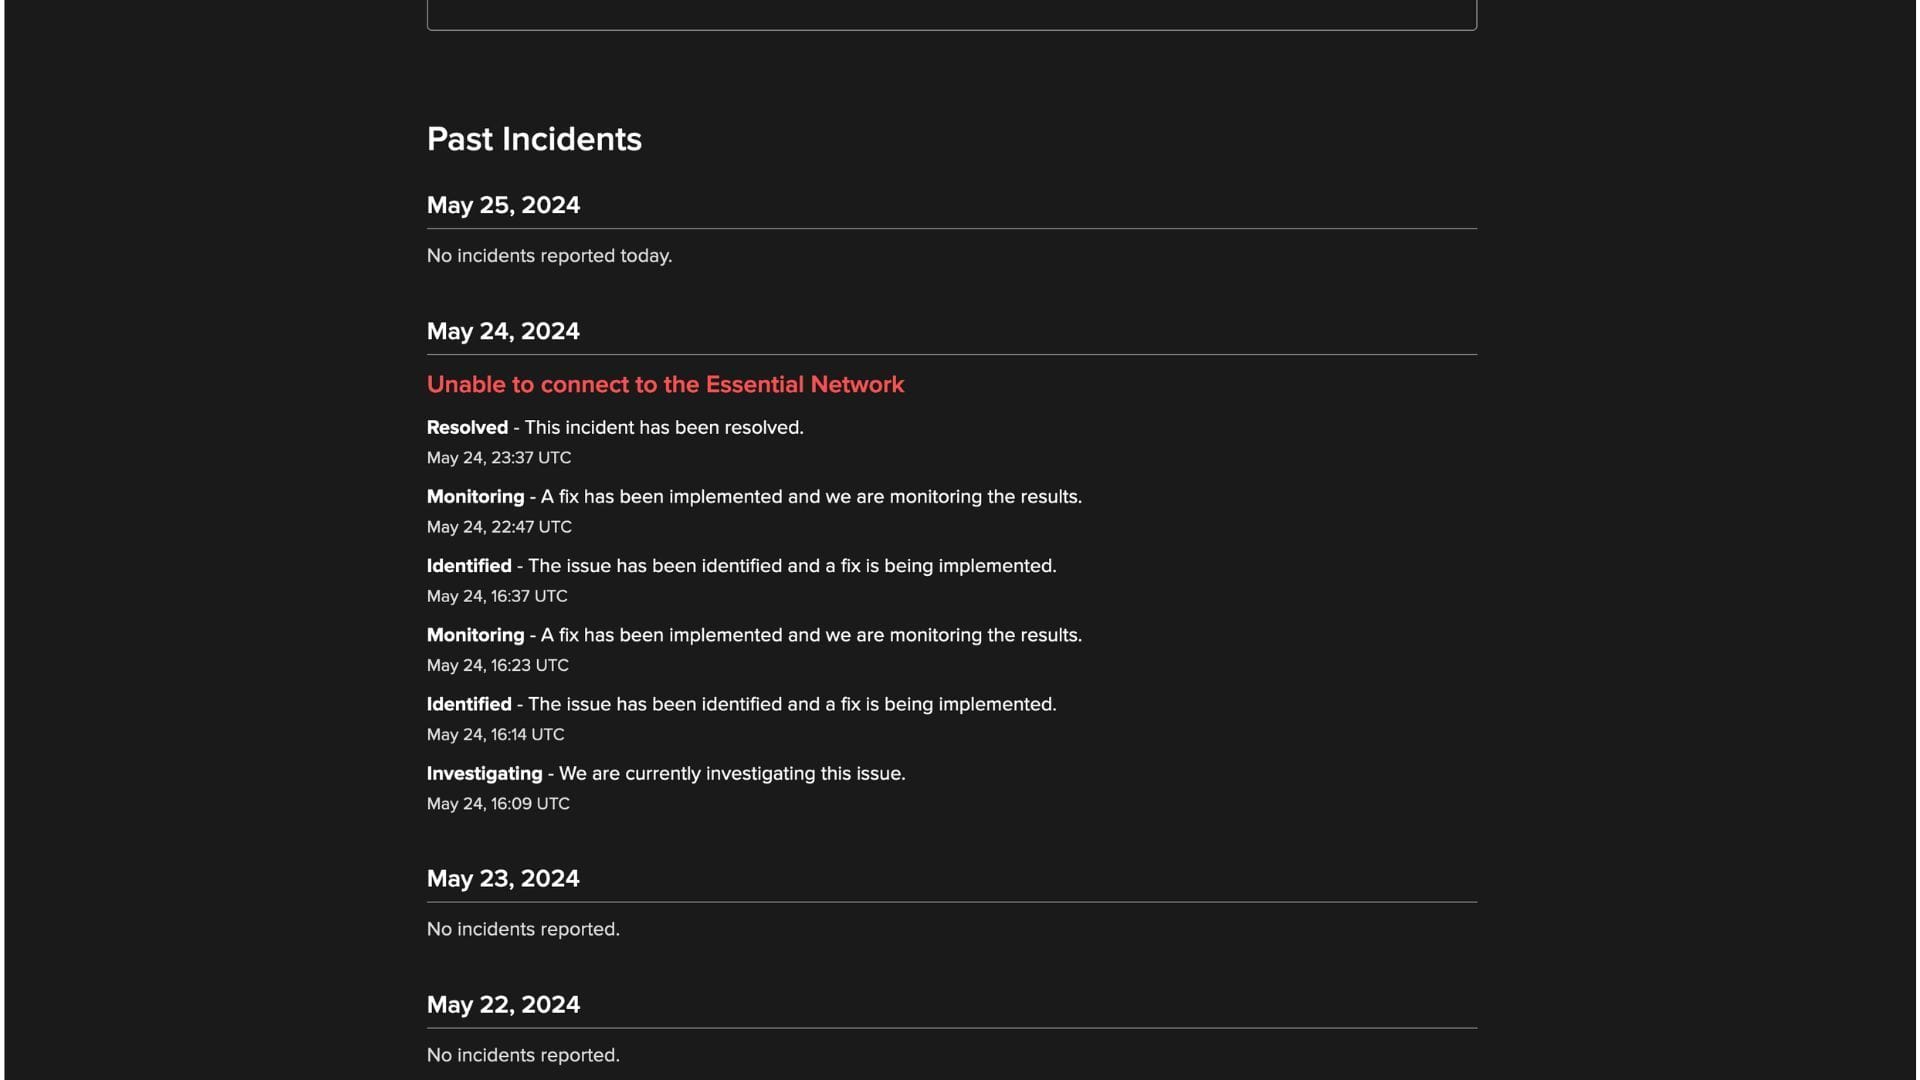Screen dimensions: 1920x1080
Task: Click the 16:14 UTC identified timestamp
Action: click(x=495, y=734)
